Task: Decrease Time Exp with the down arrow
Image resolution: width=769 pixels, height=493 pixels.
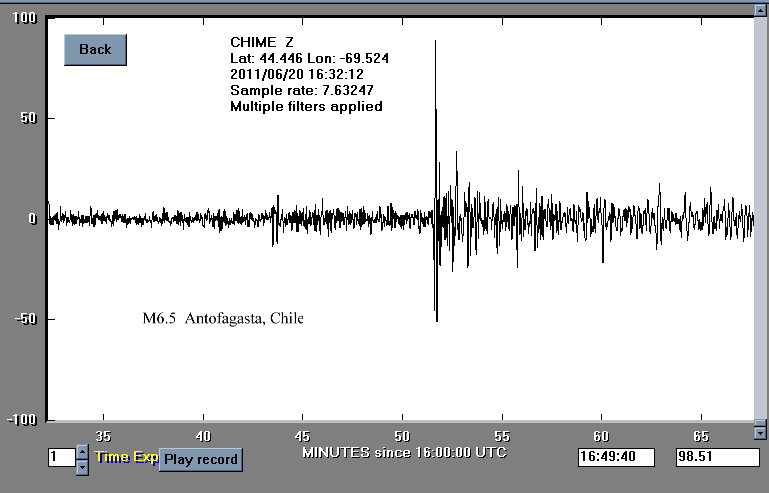Action: coord(82,466)
